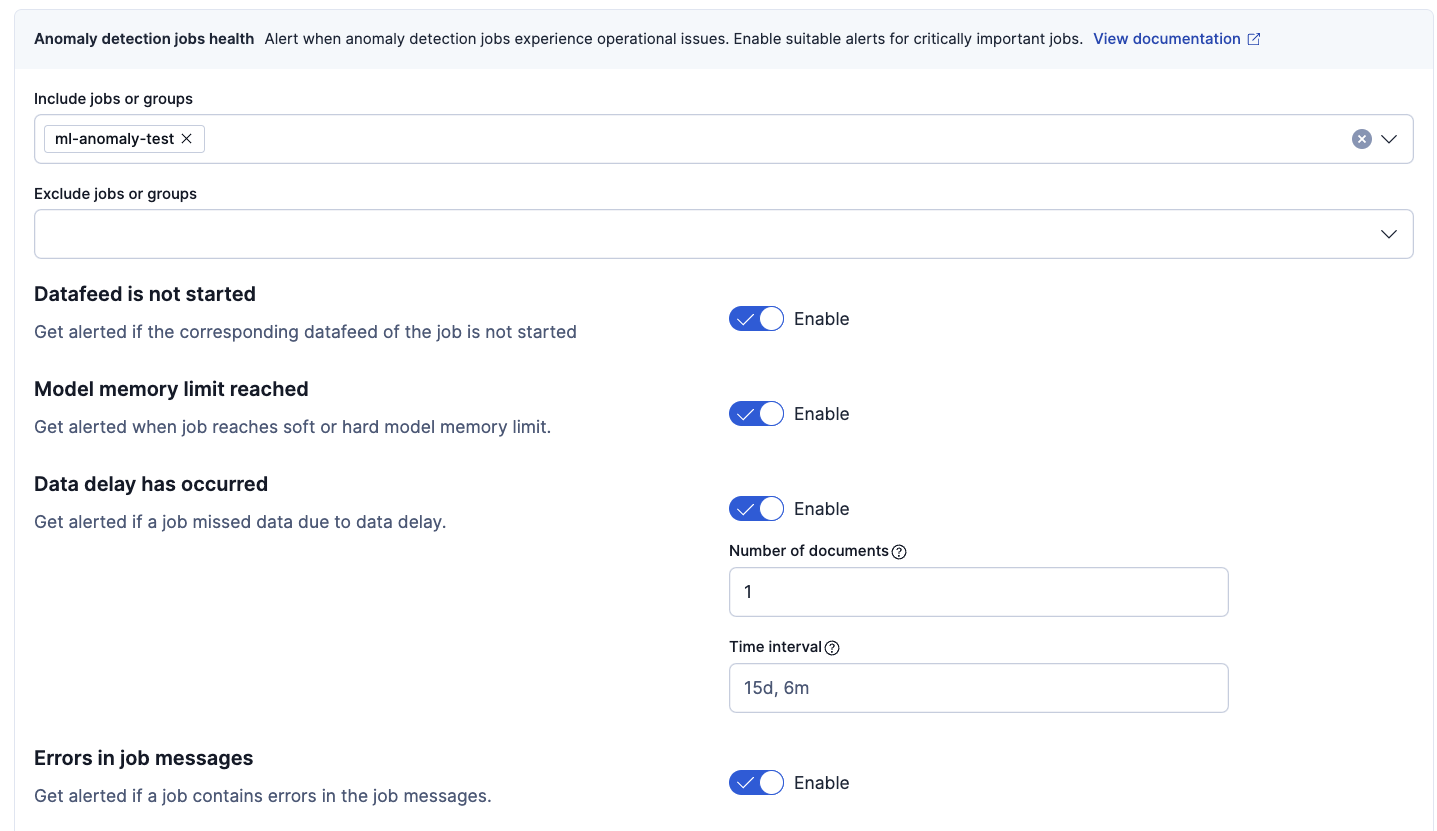Turn off Data delay has occurred alert
This screenshot has width=1437, height=831.
coord(756,508)
